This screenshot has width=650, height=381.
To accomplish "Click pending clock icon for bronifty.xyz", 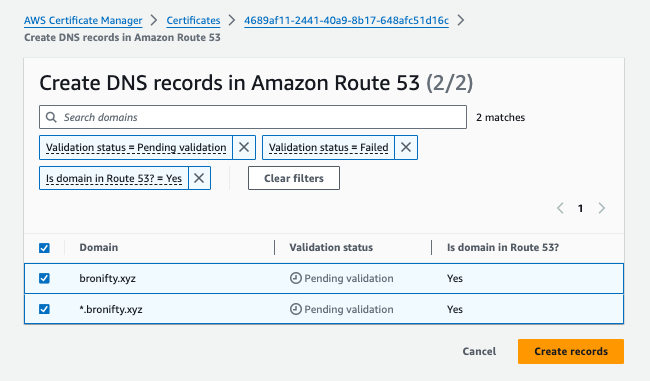I will pos(296,278).
